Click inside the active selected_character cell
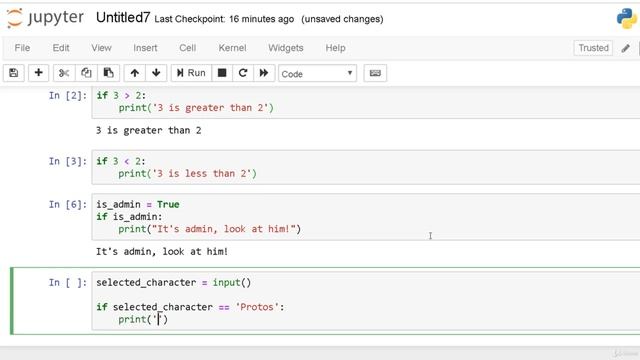The image size is (640, 360). [x=366, y=301]
